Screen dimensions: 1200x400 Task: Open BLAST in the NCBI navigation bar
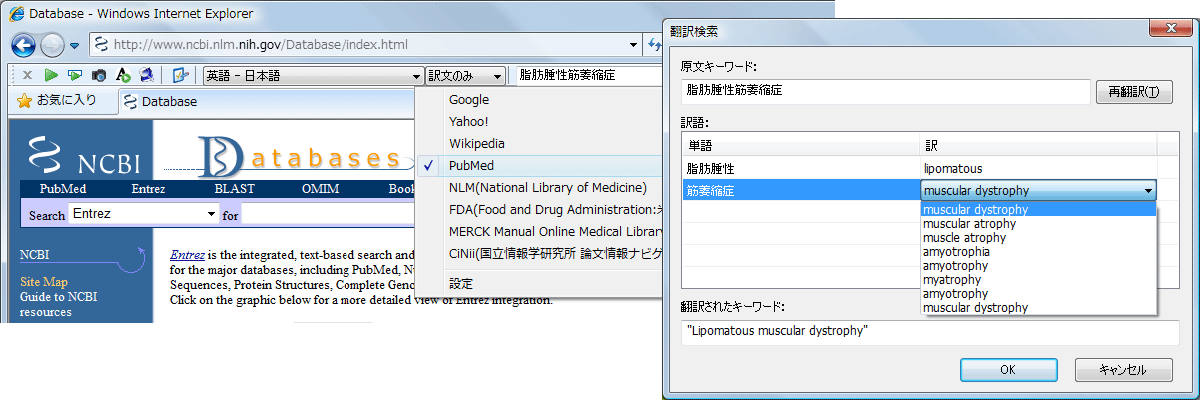pos(235,189)
